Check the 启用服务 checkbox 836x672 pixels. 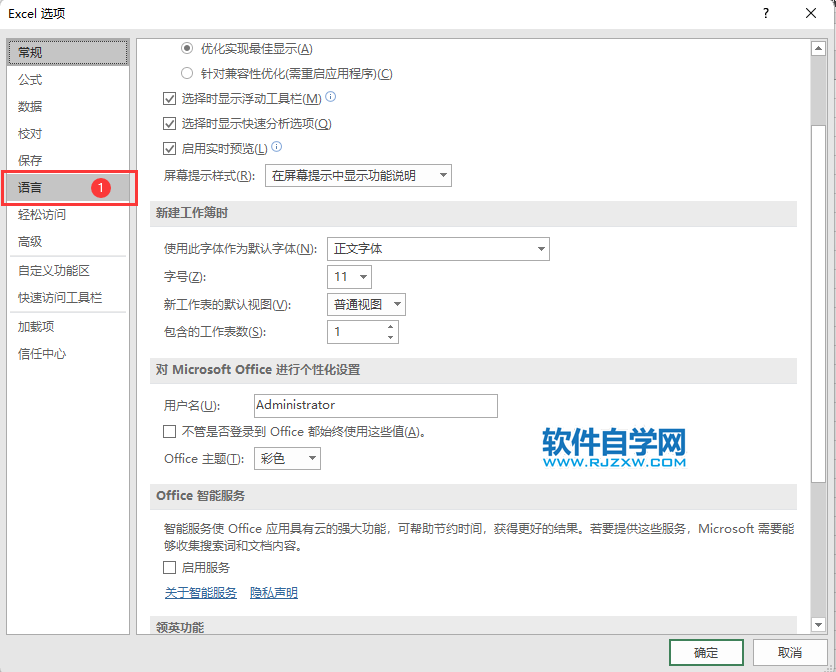coord(170,567)
